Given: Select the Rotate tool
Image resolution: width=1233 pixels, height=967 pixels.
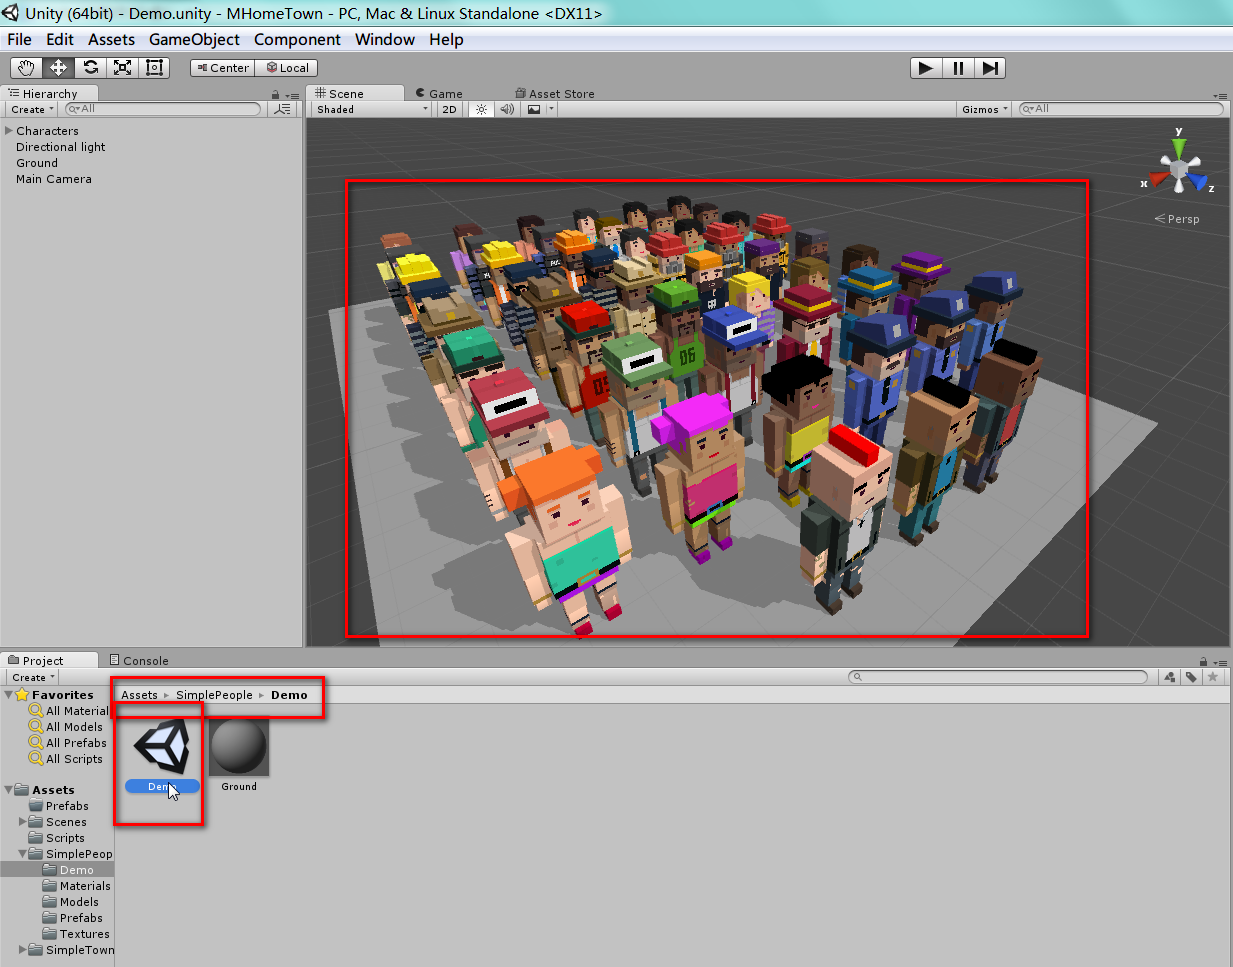Looking at the screenshot, I should click(90, 67).
